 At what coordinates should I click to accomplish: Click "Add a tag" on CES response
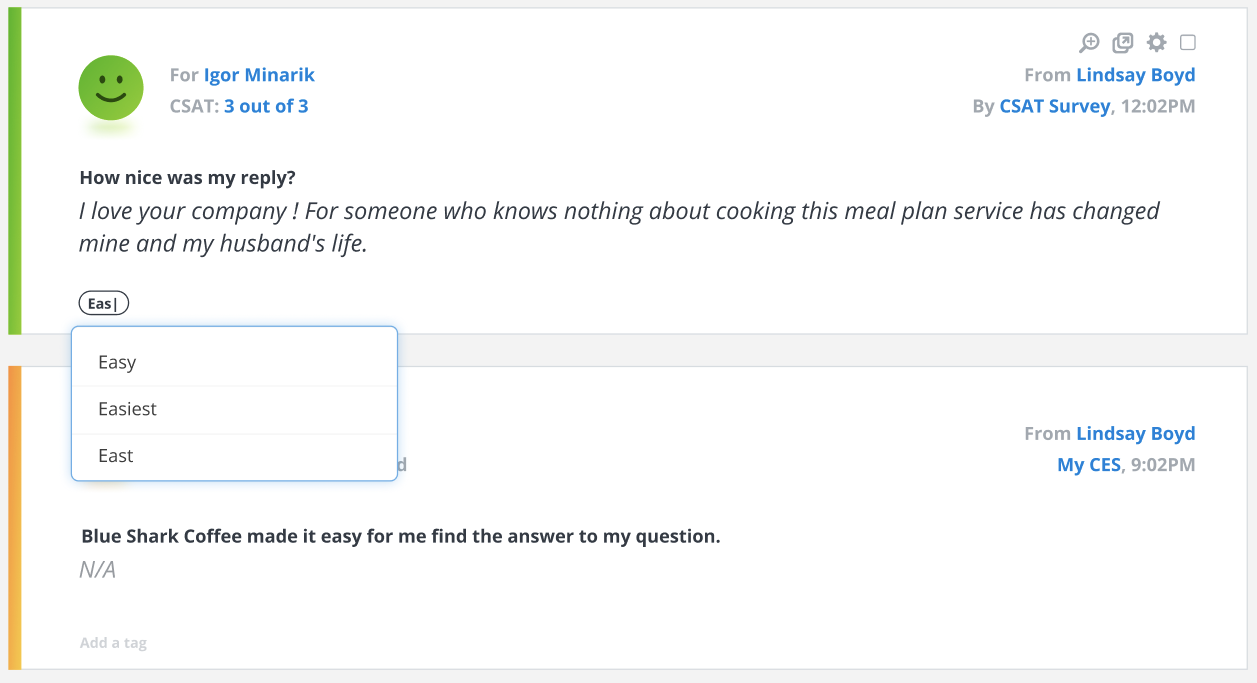(x=113, y=643)
